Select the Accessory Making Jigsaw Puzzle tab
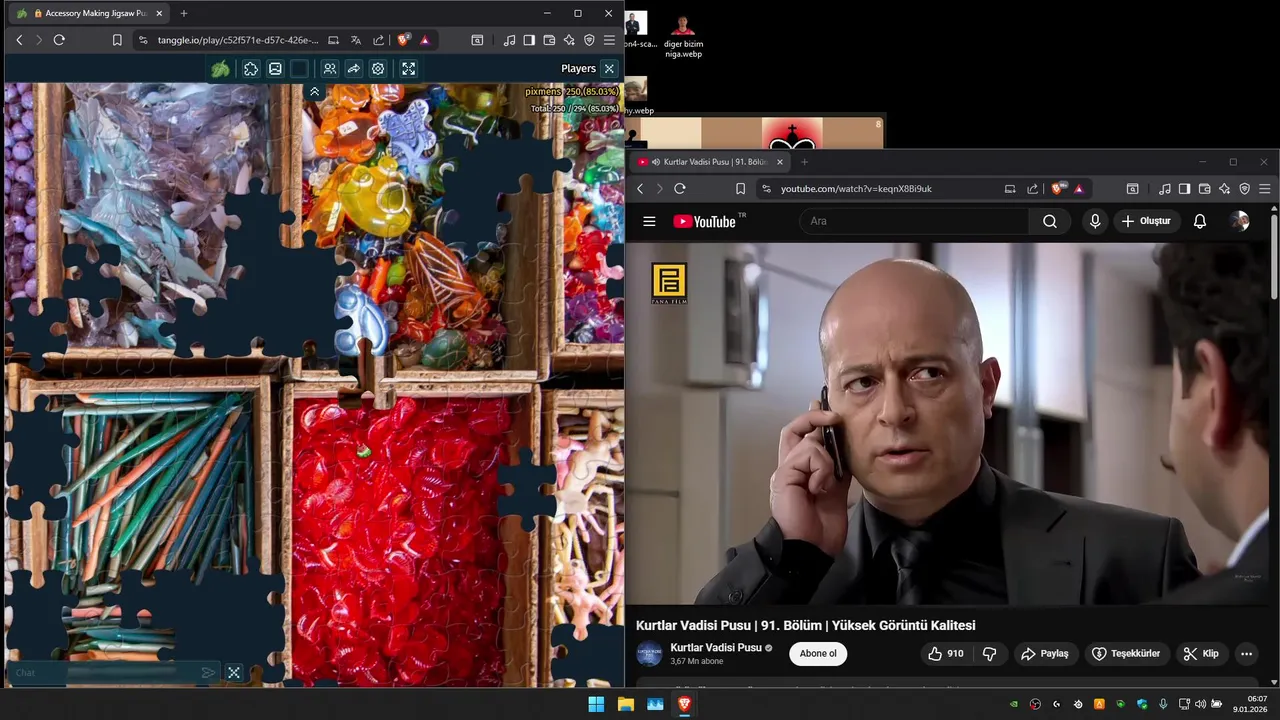Screen dimensions: 1280x720 point(88,13)
